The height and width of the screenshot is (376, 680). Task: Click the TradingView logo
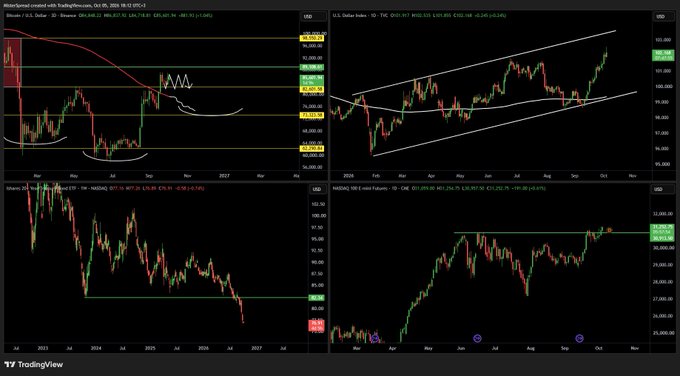[34, 364]
